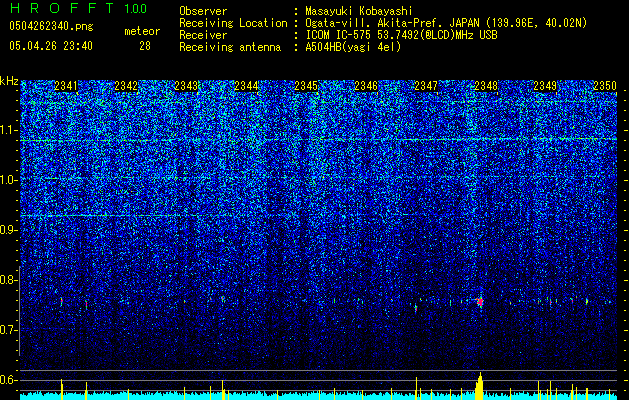
Task: Click the 2344 time marker
Action: click(246, 86)
